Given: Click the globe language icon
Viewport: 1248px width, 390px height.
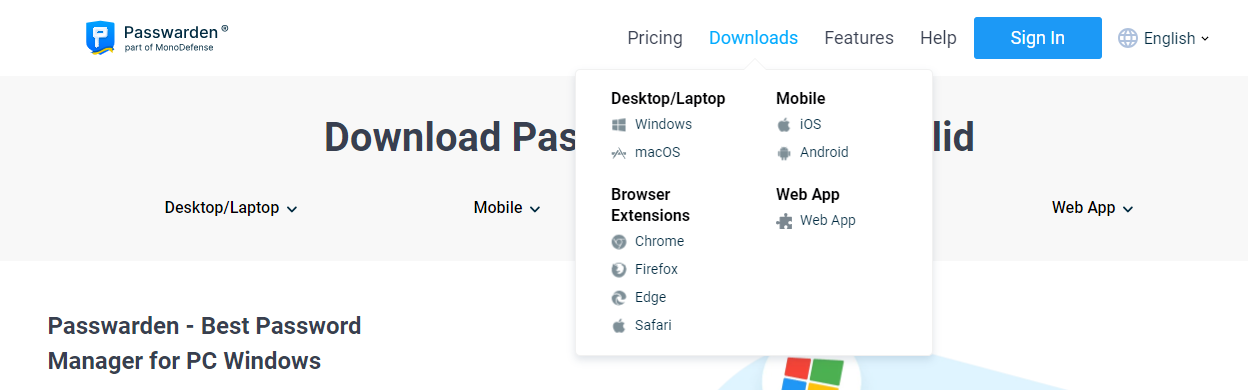Looking at the screenshot, I should pyautogui.click(x=1128, y=38).
